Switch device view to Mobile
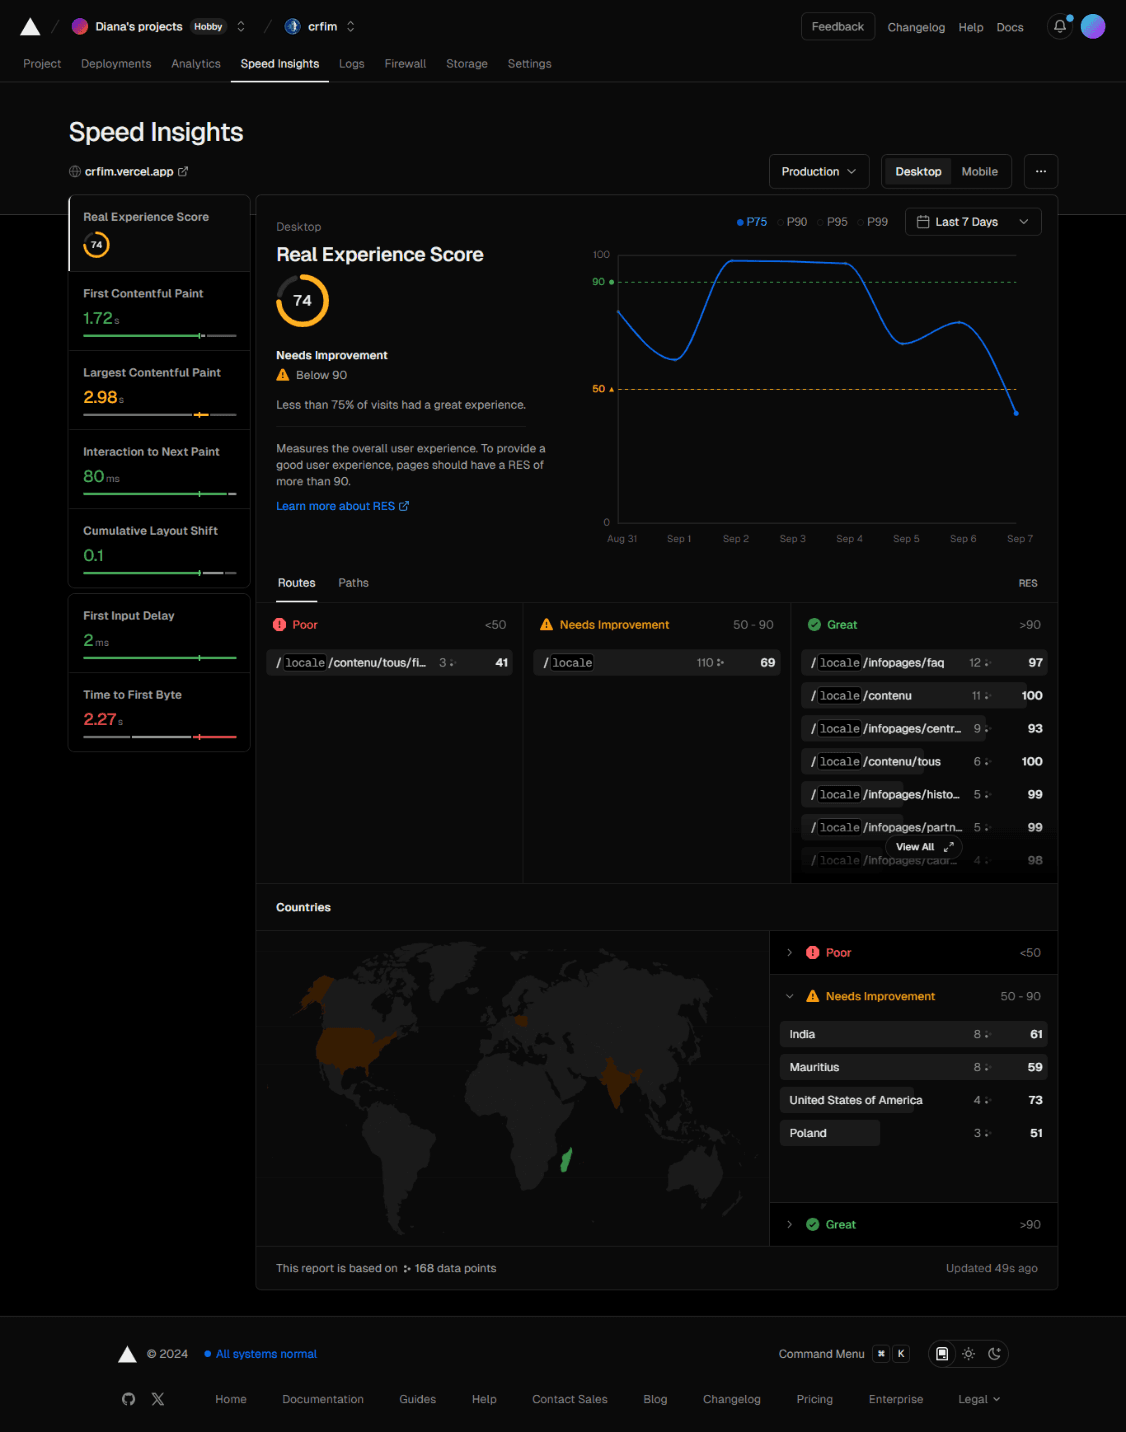The image size is (1126, 1432). (x=980, y=172)
